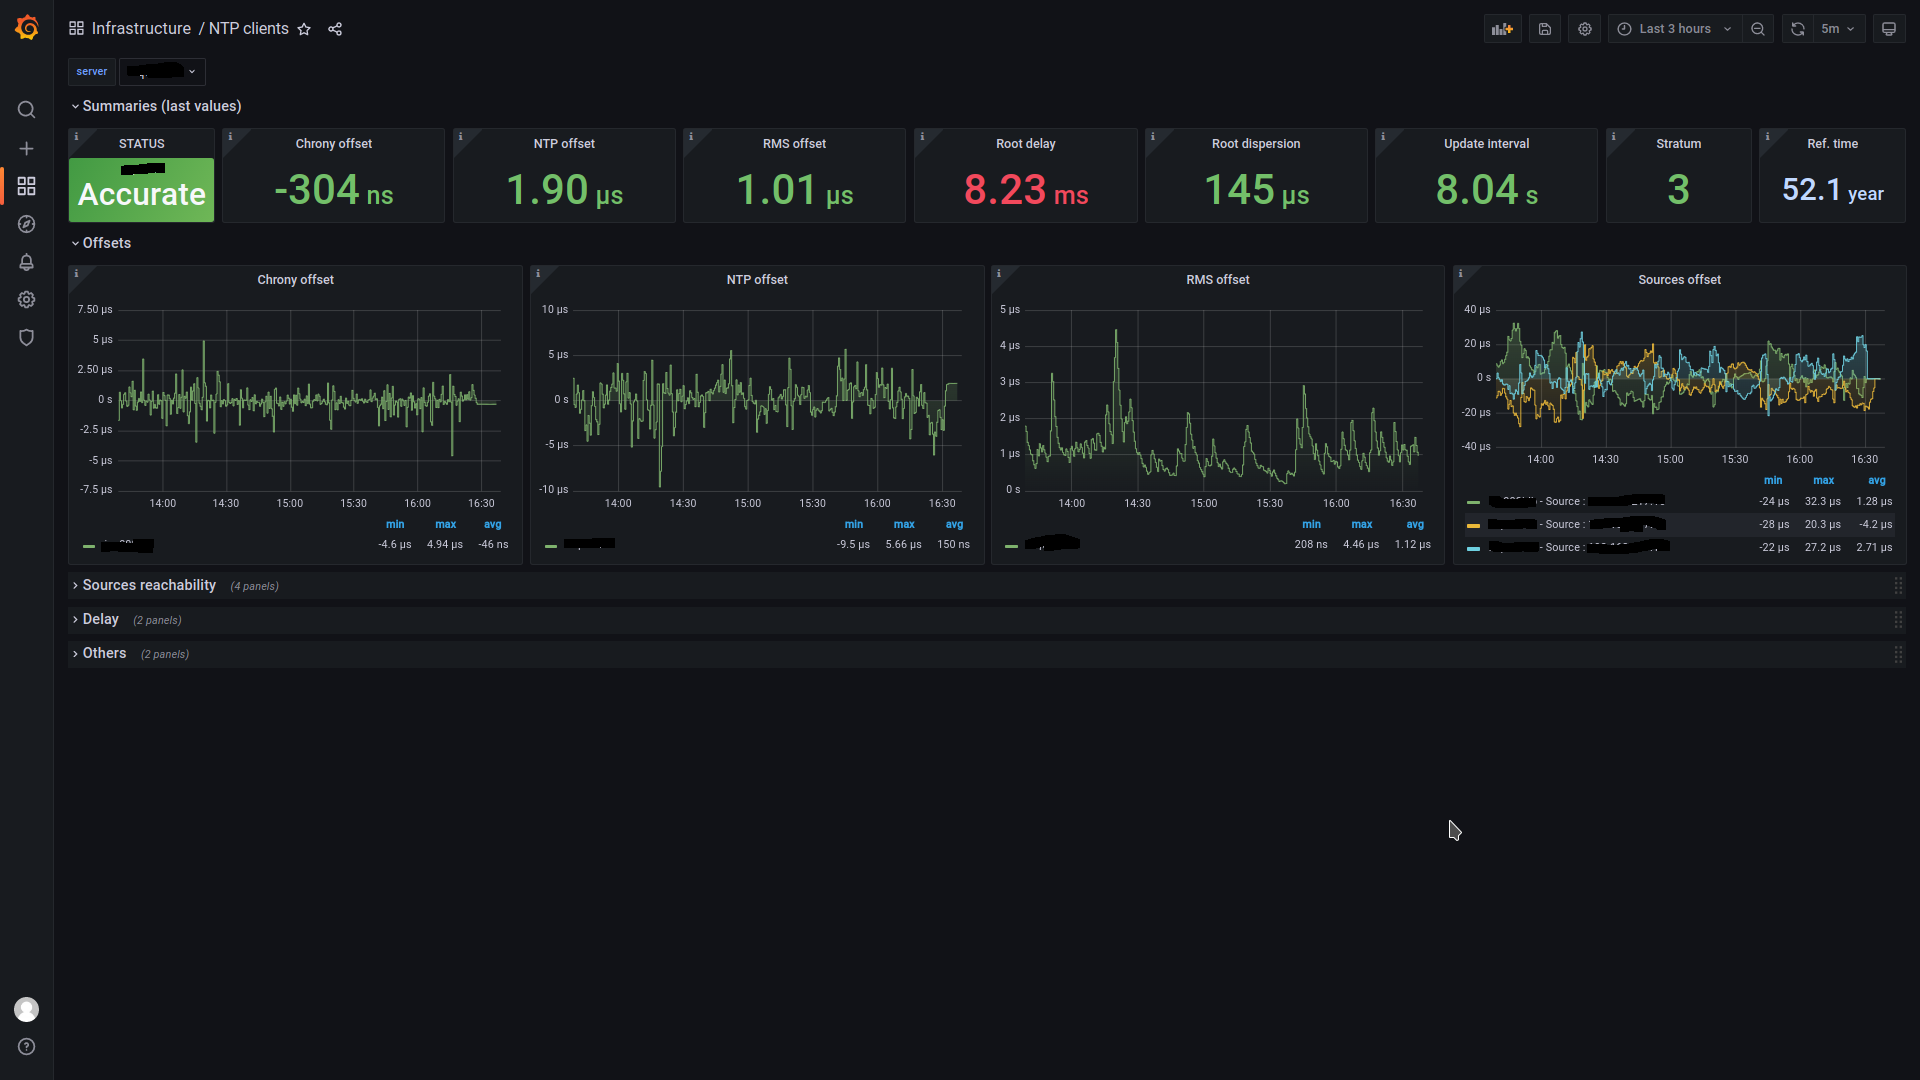Open the Search dashboards icon
The width and height of the screenshot is (1920, 1080).
click(x=27, y=110)
